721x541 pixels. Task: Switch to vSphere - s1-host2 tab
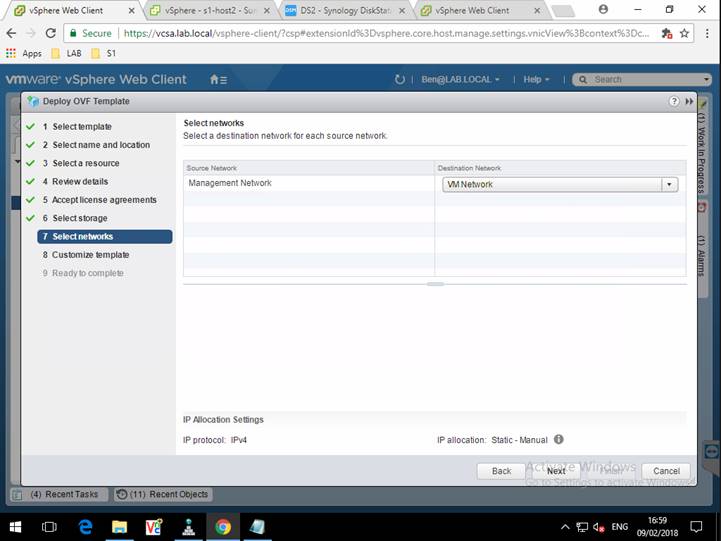pos(210,10)
